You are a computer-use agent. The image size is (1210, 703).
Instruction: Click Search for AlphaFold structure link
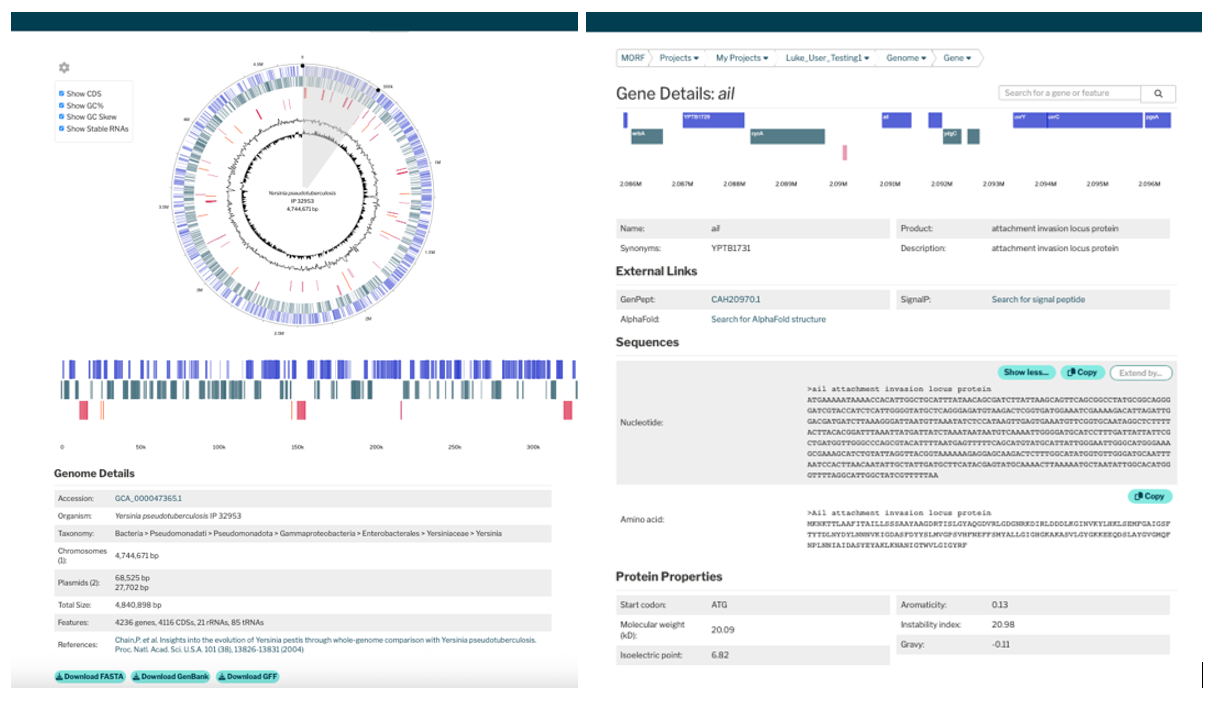pyautogui.click(x=768, y=319)
